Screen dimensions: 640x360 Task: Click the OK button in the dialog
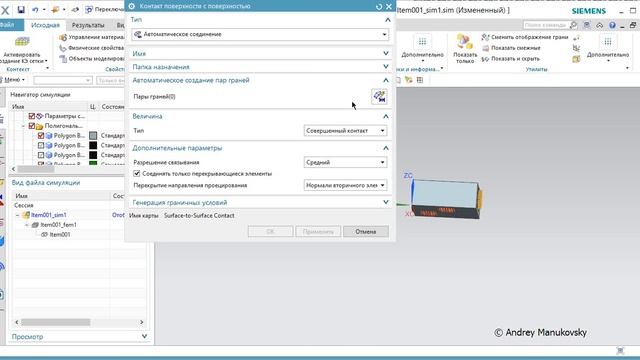point(270,231)
